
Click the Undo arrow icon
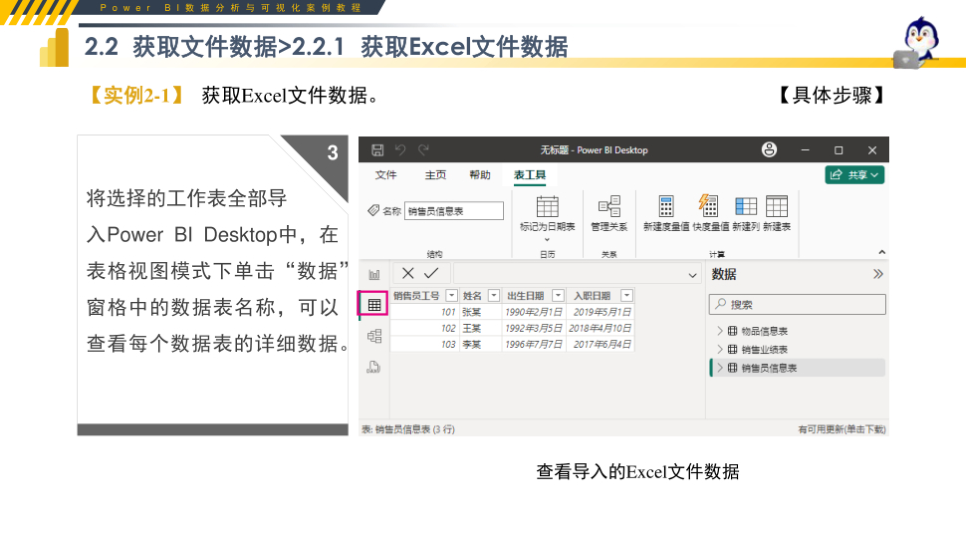(x=400, y=150)
